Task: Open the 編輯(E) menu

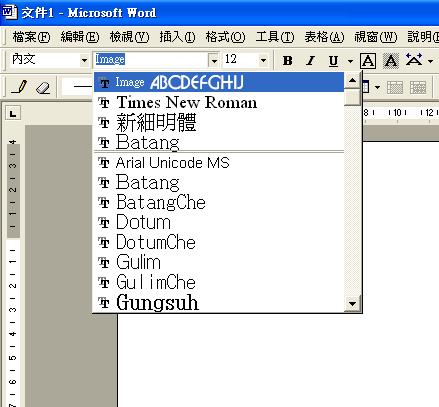Action: 80,37
